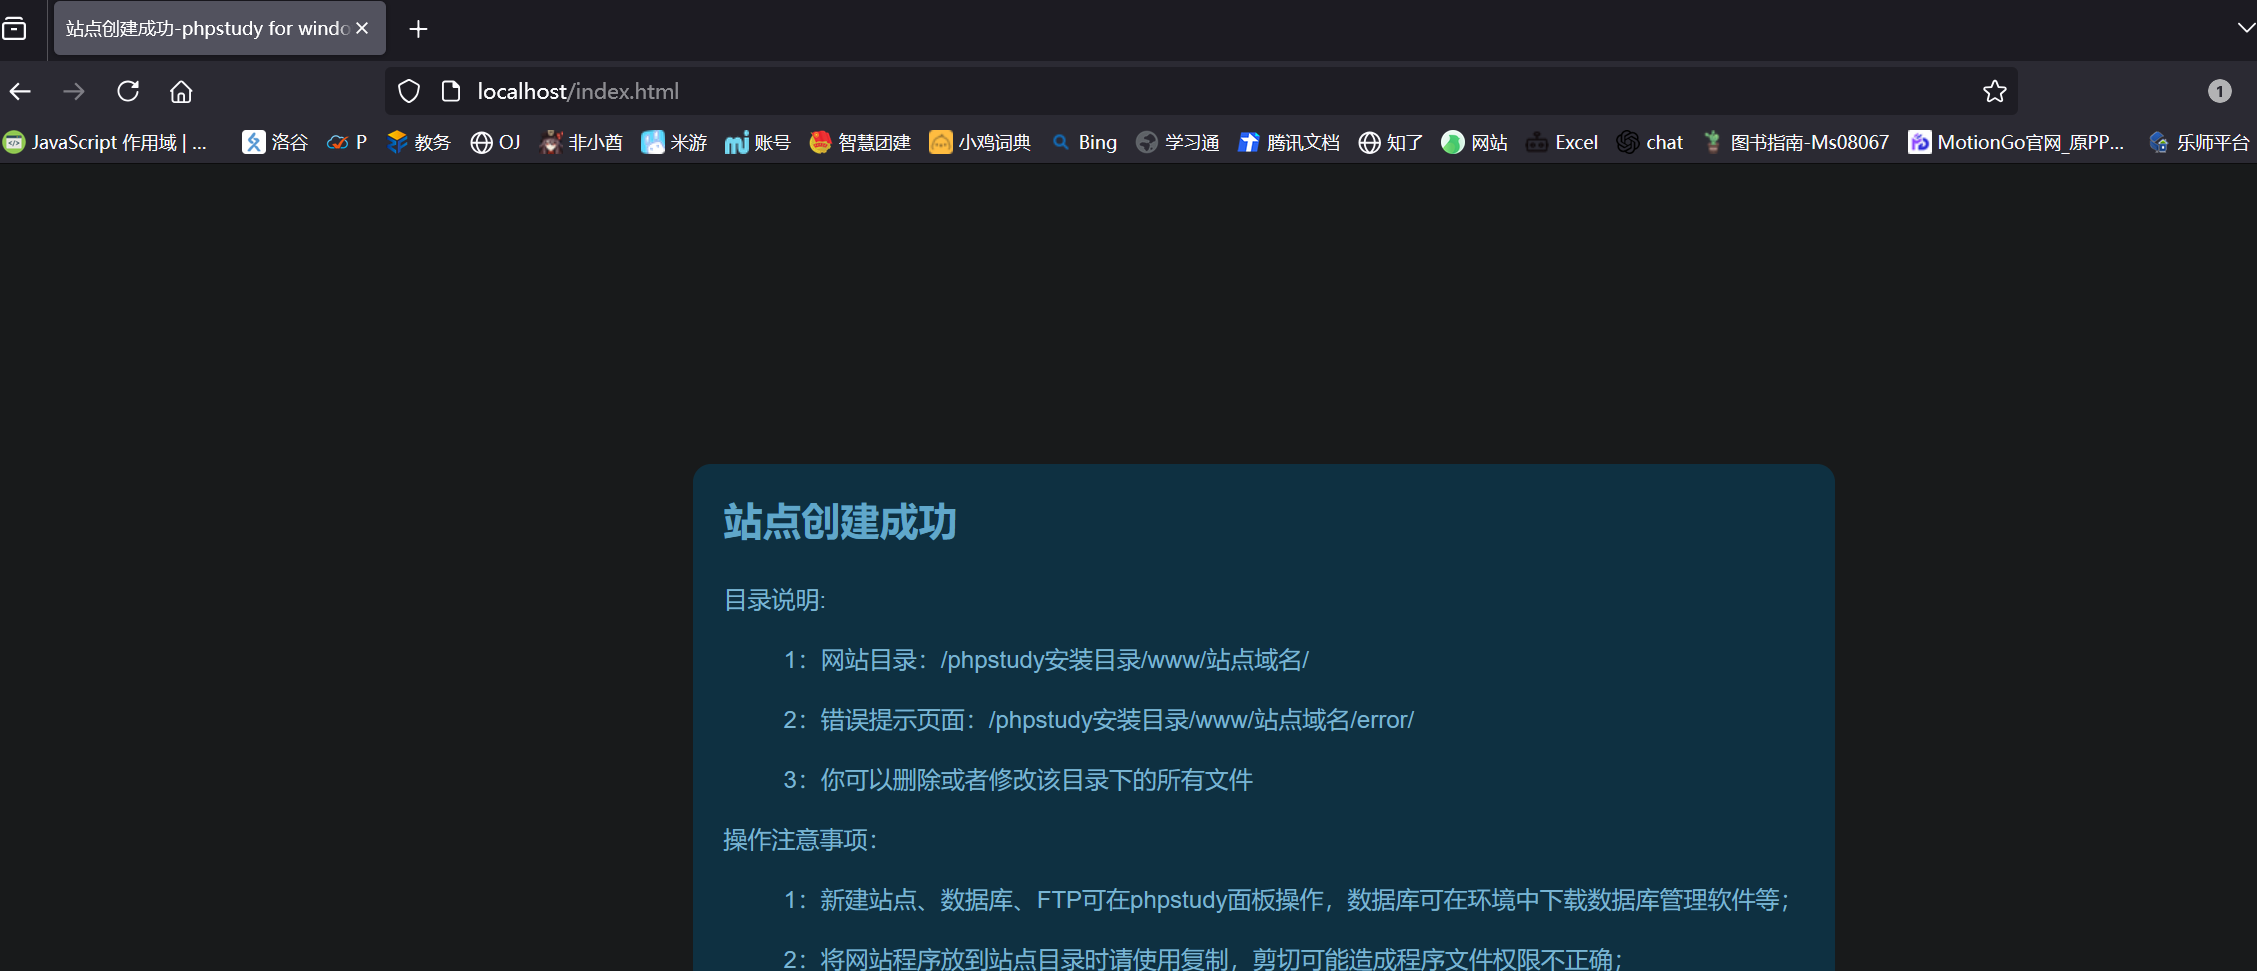Click the 网站目录 path line
The width and height of the screenshot is (2257, 971).
tap(1046, 660)
